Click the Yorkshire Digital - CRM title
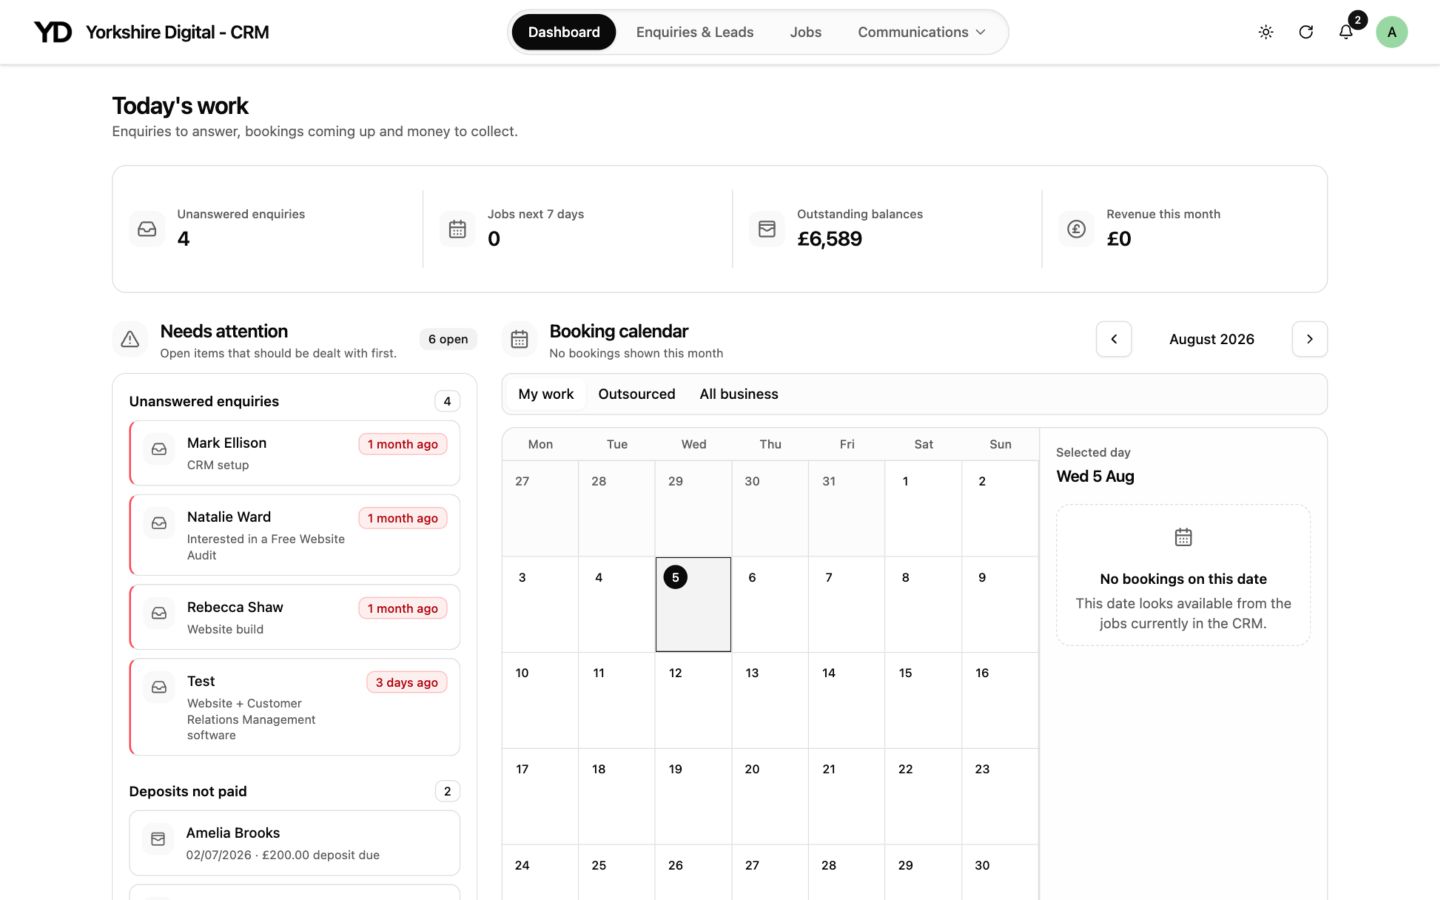The image size is (1440, 900). click(x=177, y=32)
